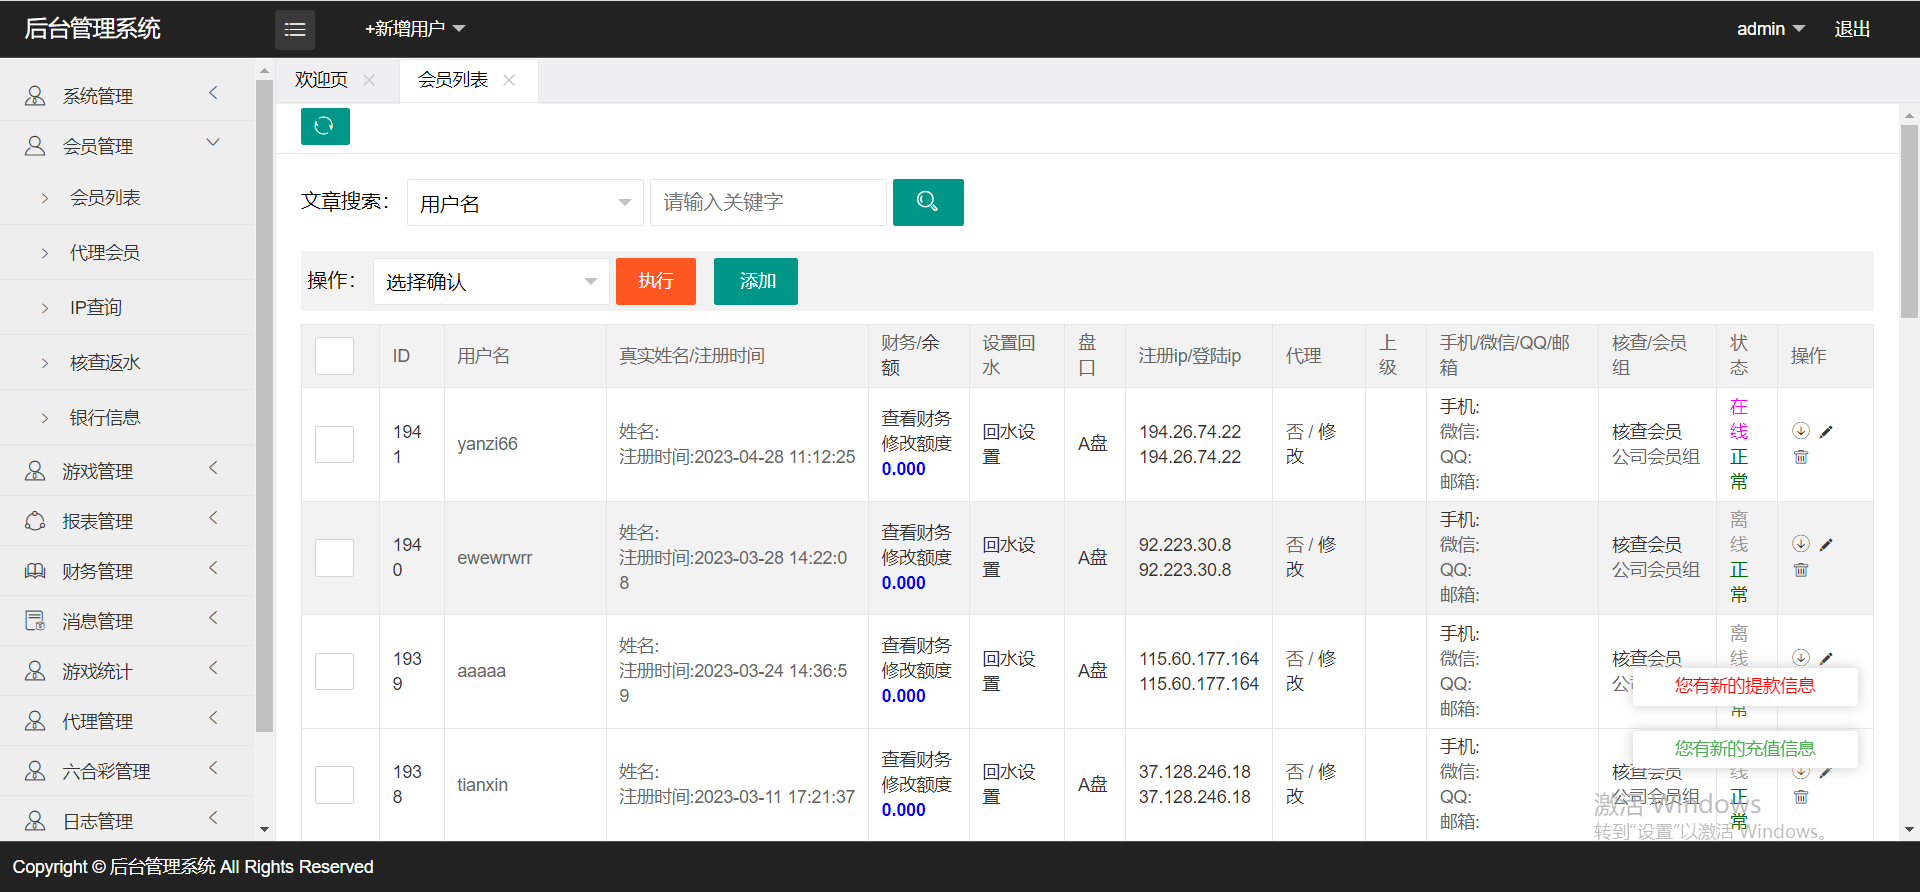The image size is (1920, 892).
Task: Click delete trash icon for ewewrwrr
Action: point(1801,570)
